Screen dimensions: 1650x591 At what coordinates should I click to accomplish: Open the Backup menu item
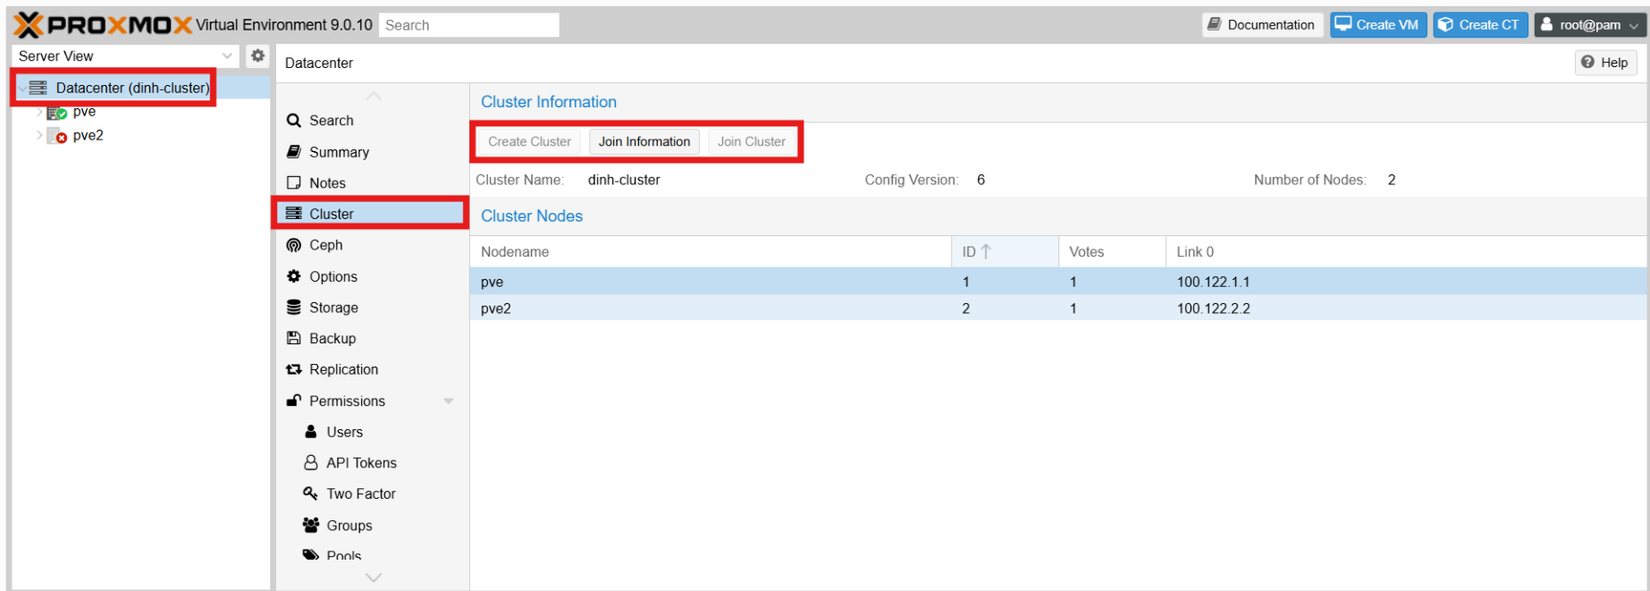(371, 338)
